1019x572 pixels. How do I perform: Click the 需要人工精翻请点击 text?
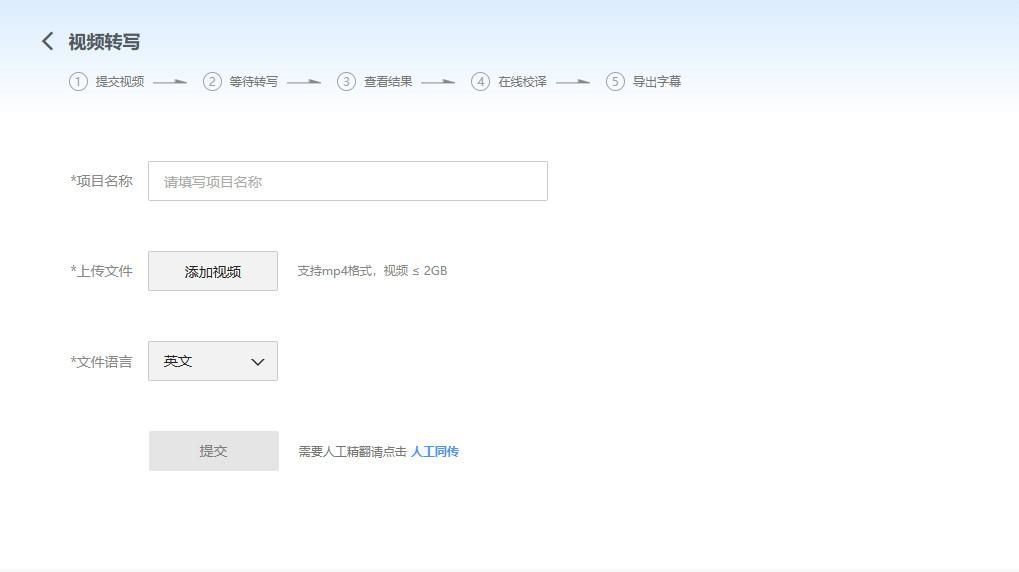352,451
